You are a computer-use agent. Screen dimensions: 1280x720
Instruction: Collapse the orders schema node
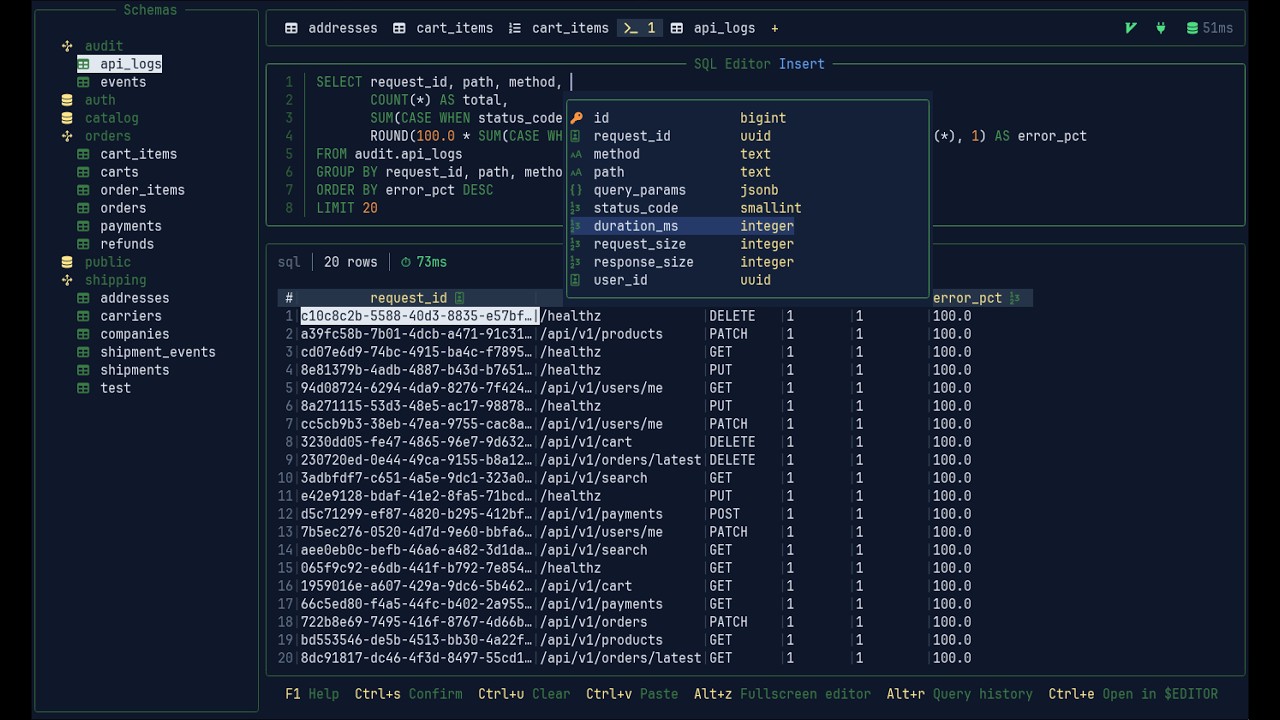coord(67,136)
